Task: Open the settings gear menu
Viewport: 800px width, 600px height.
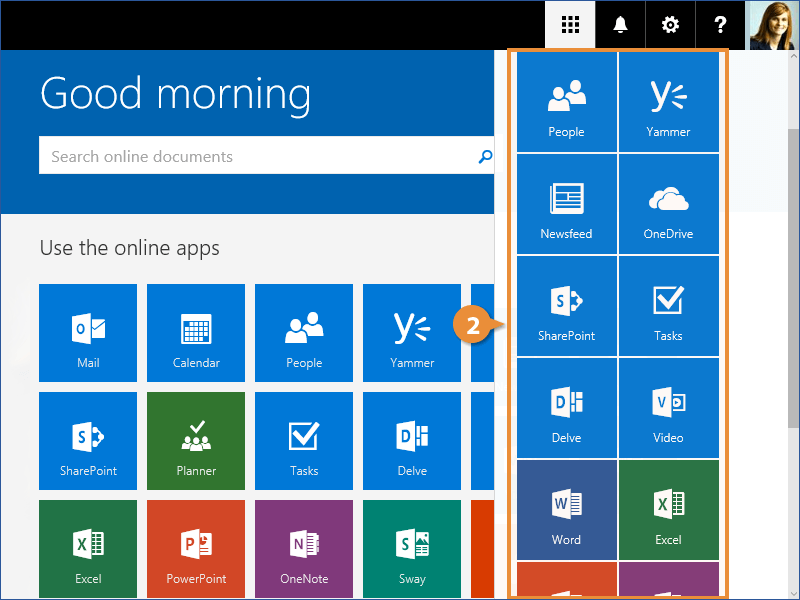Action: pyautogui.click(x=670, y=25)
